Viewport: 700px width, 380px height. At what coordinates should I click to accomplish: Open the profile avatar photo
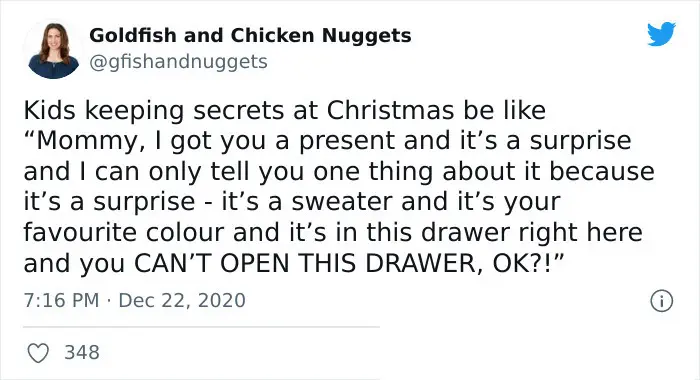(x=54, y=50)
